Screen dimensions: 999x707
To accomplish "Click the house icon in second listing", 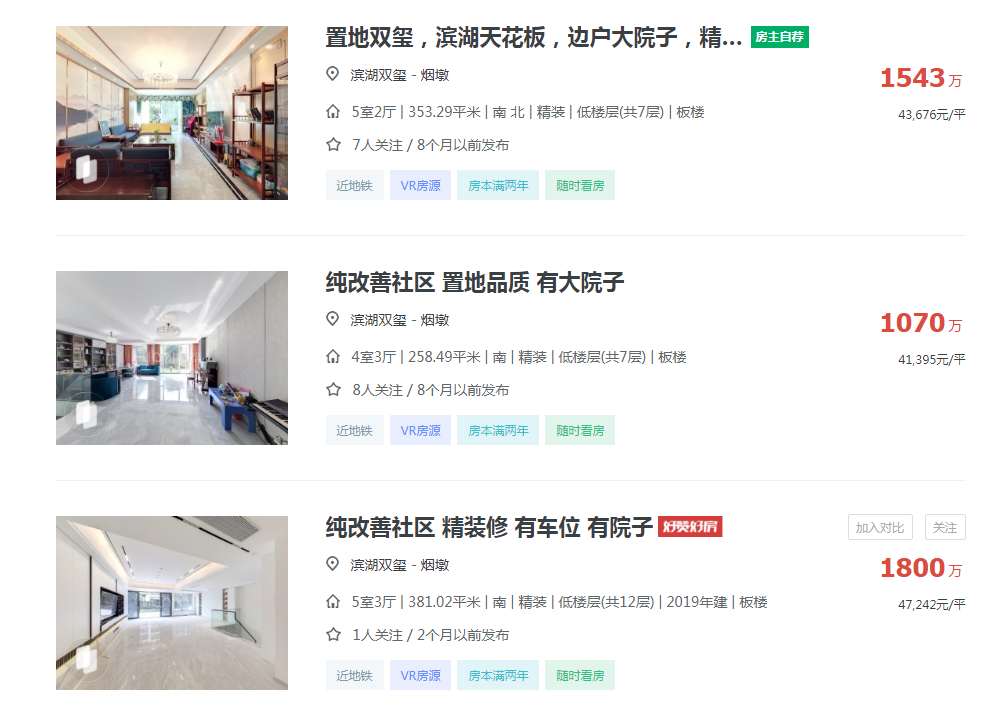I will click(x=333, y=357).
